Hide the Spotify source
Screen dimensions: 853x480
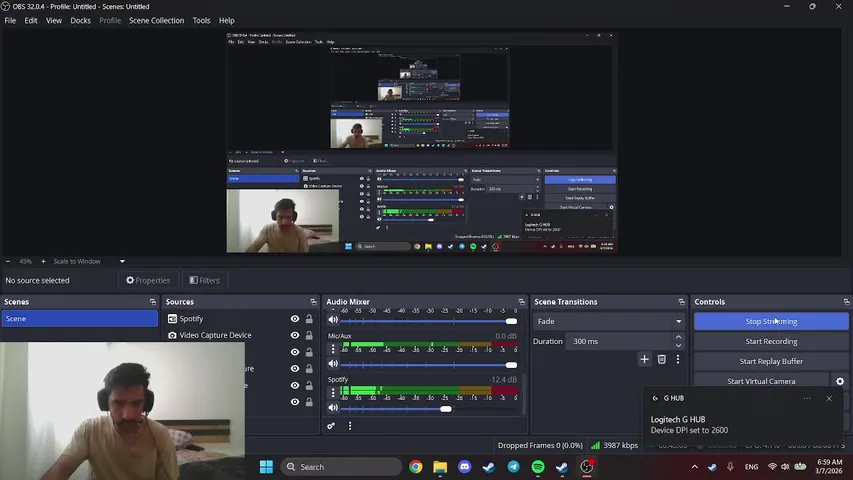pos(295,319)
